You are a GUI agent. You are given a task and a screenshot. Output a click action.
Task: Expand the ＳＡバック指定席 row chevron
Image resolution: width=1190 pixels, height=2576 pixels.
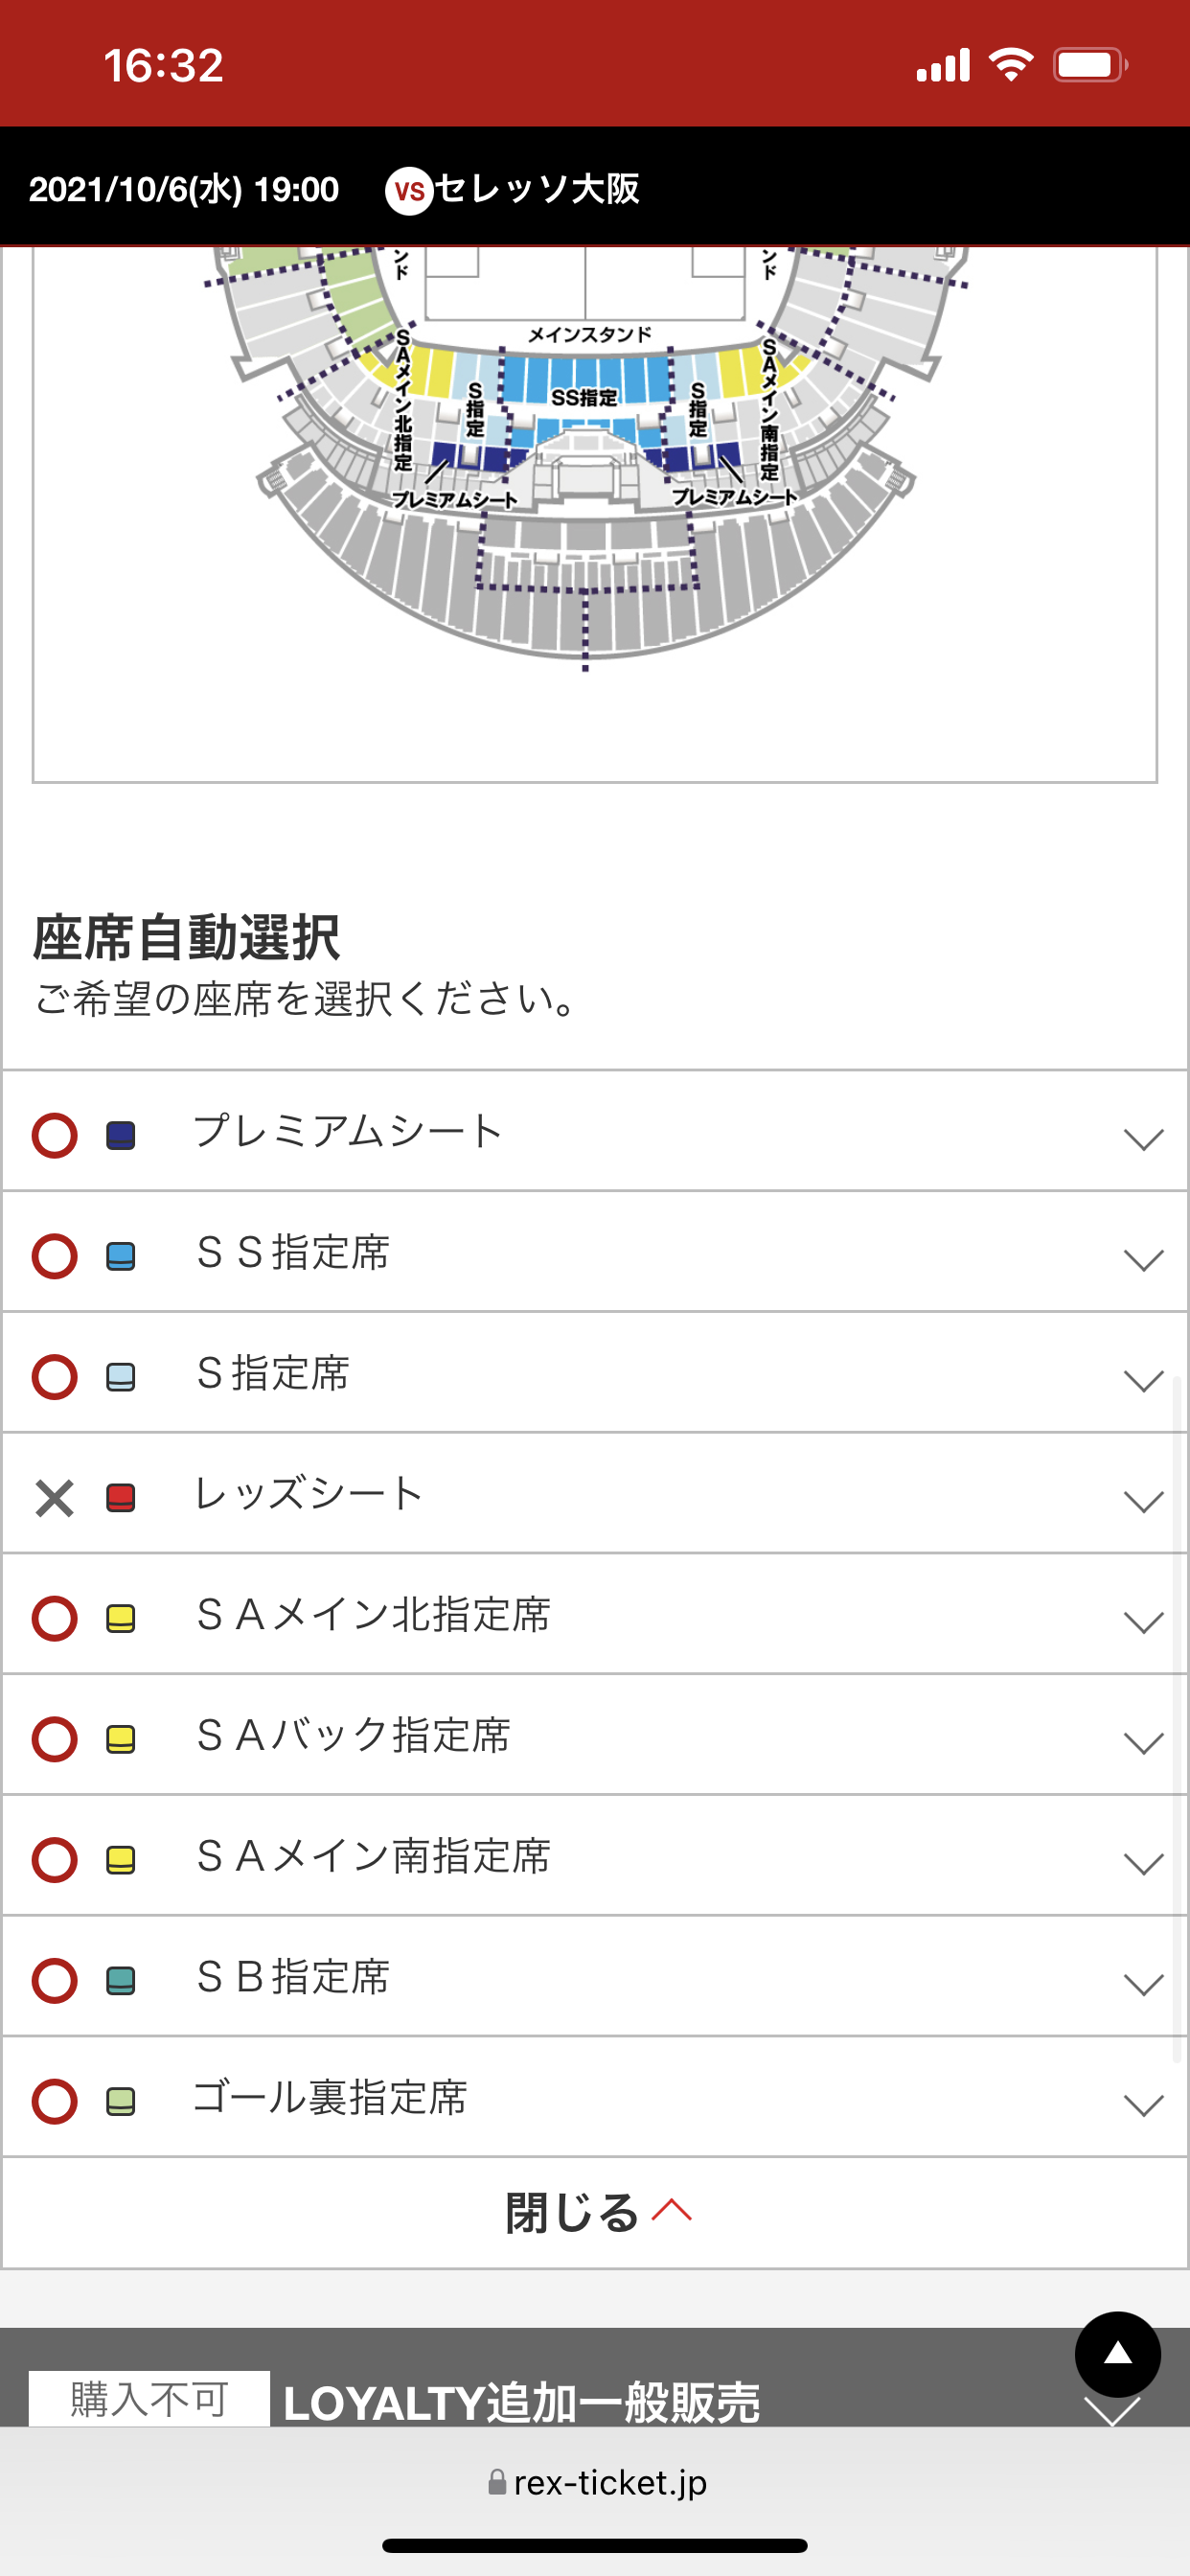(x=1143, y=1743)
